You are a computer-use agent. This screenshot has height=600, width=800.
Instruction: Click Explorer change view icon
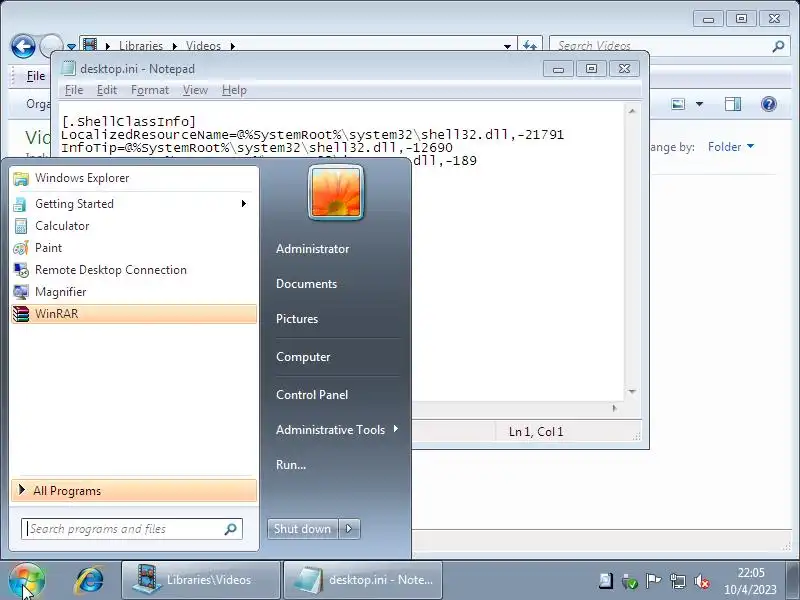click(678, 105)
